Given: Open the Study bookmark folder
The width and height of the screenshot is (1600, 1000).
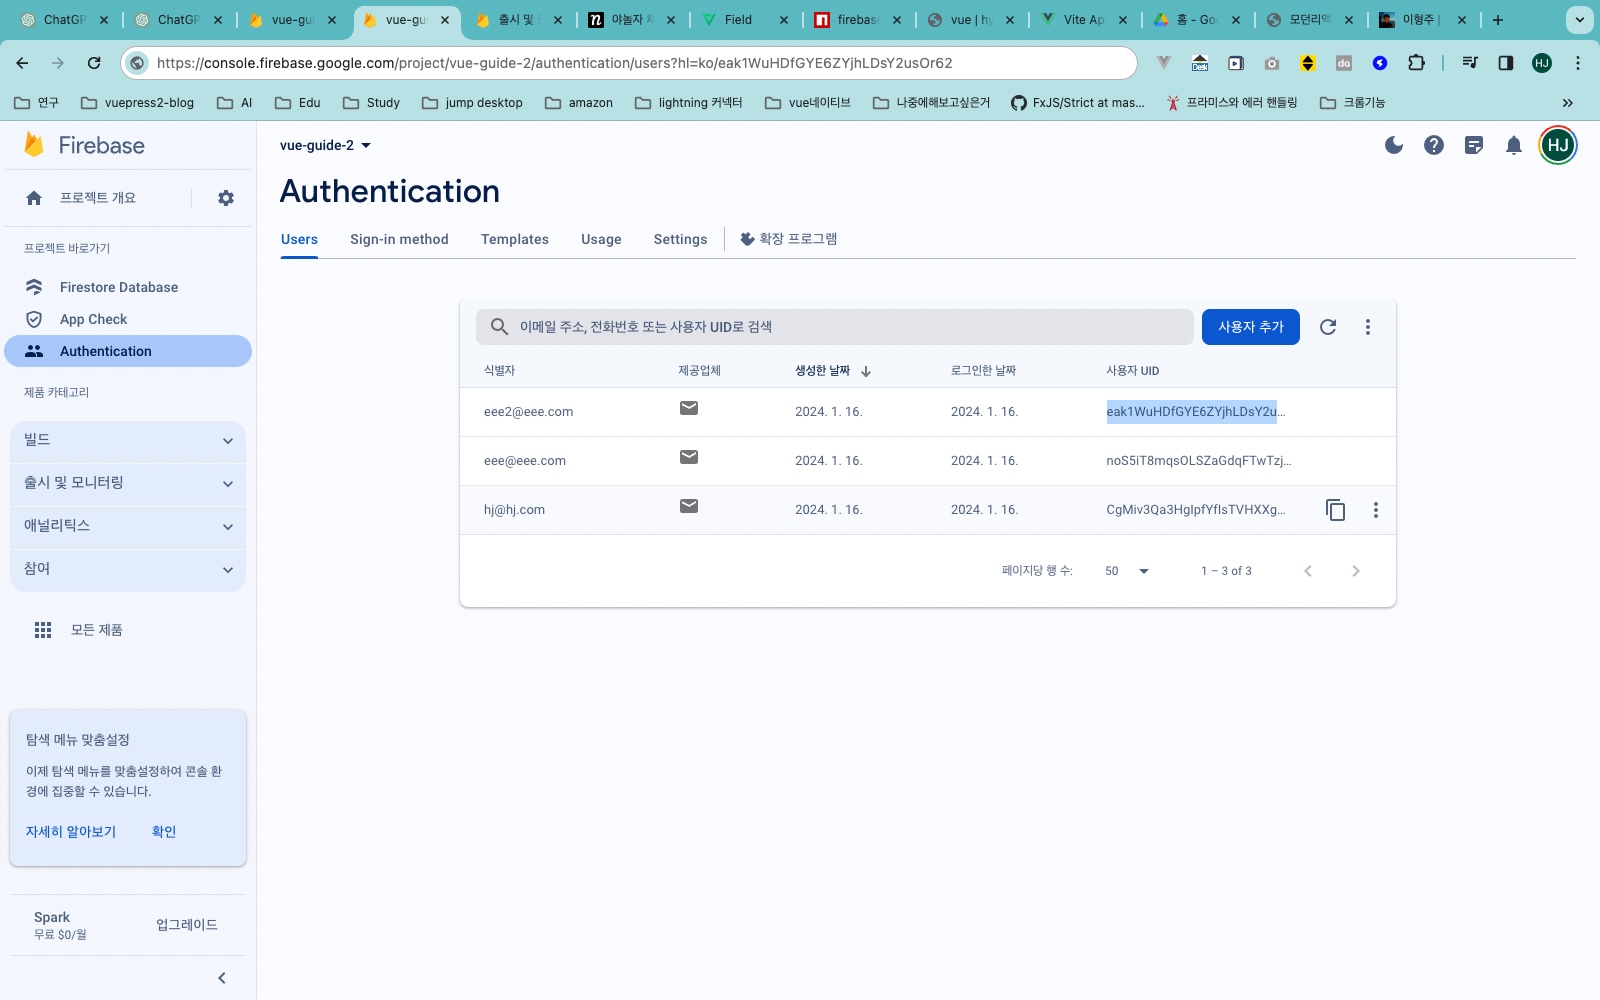Looking at the screenshot, I should click(x=371, y=103).
